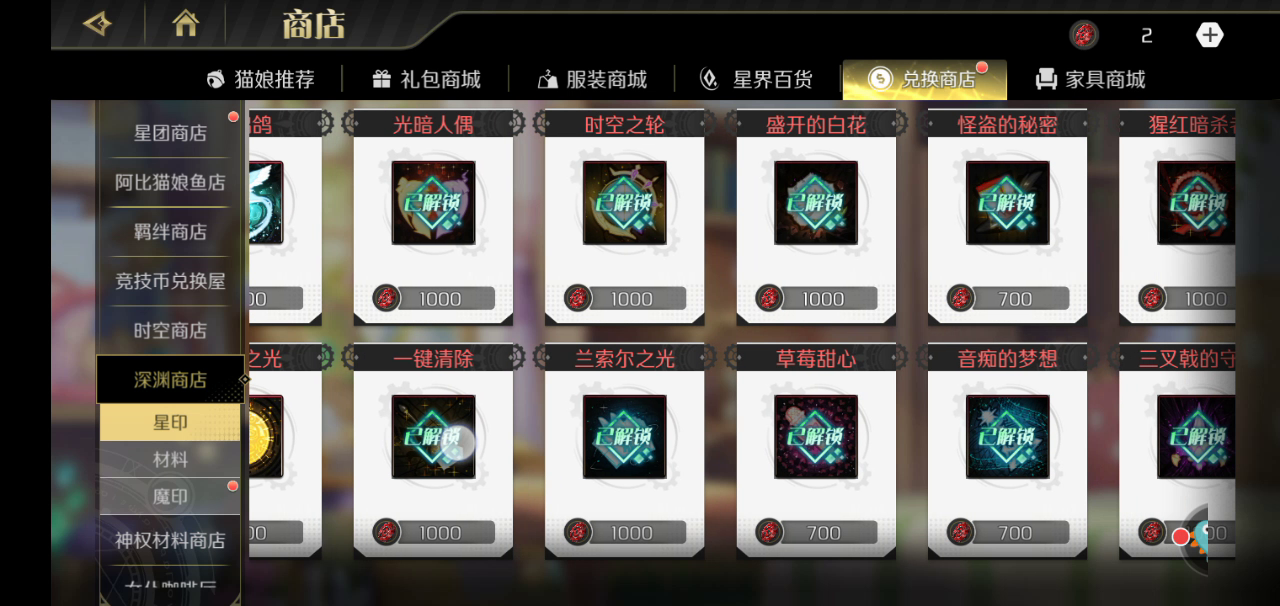Viewport: 1280px width, 606px height.
Task: Select 一键清除 item icon
Action: (x=433, y=437)
